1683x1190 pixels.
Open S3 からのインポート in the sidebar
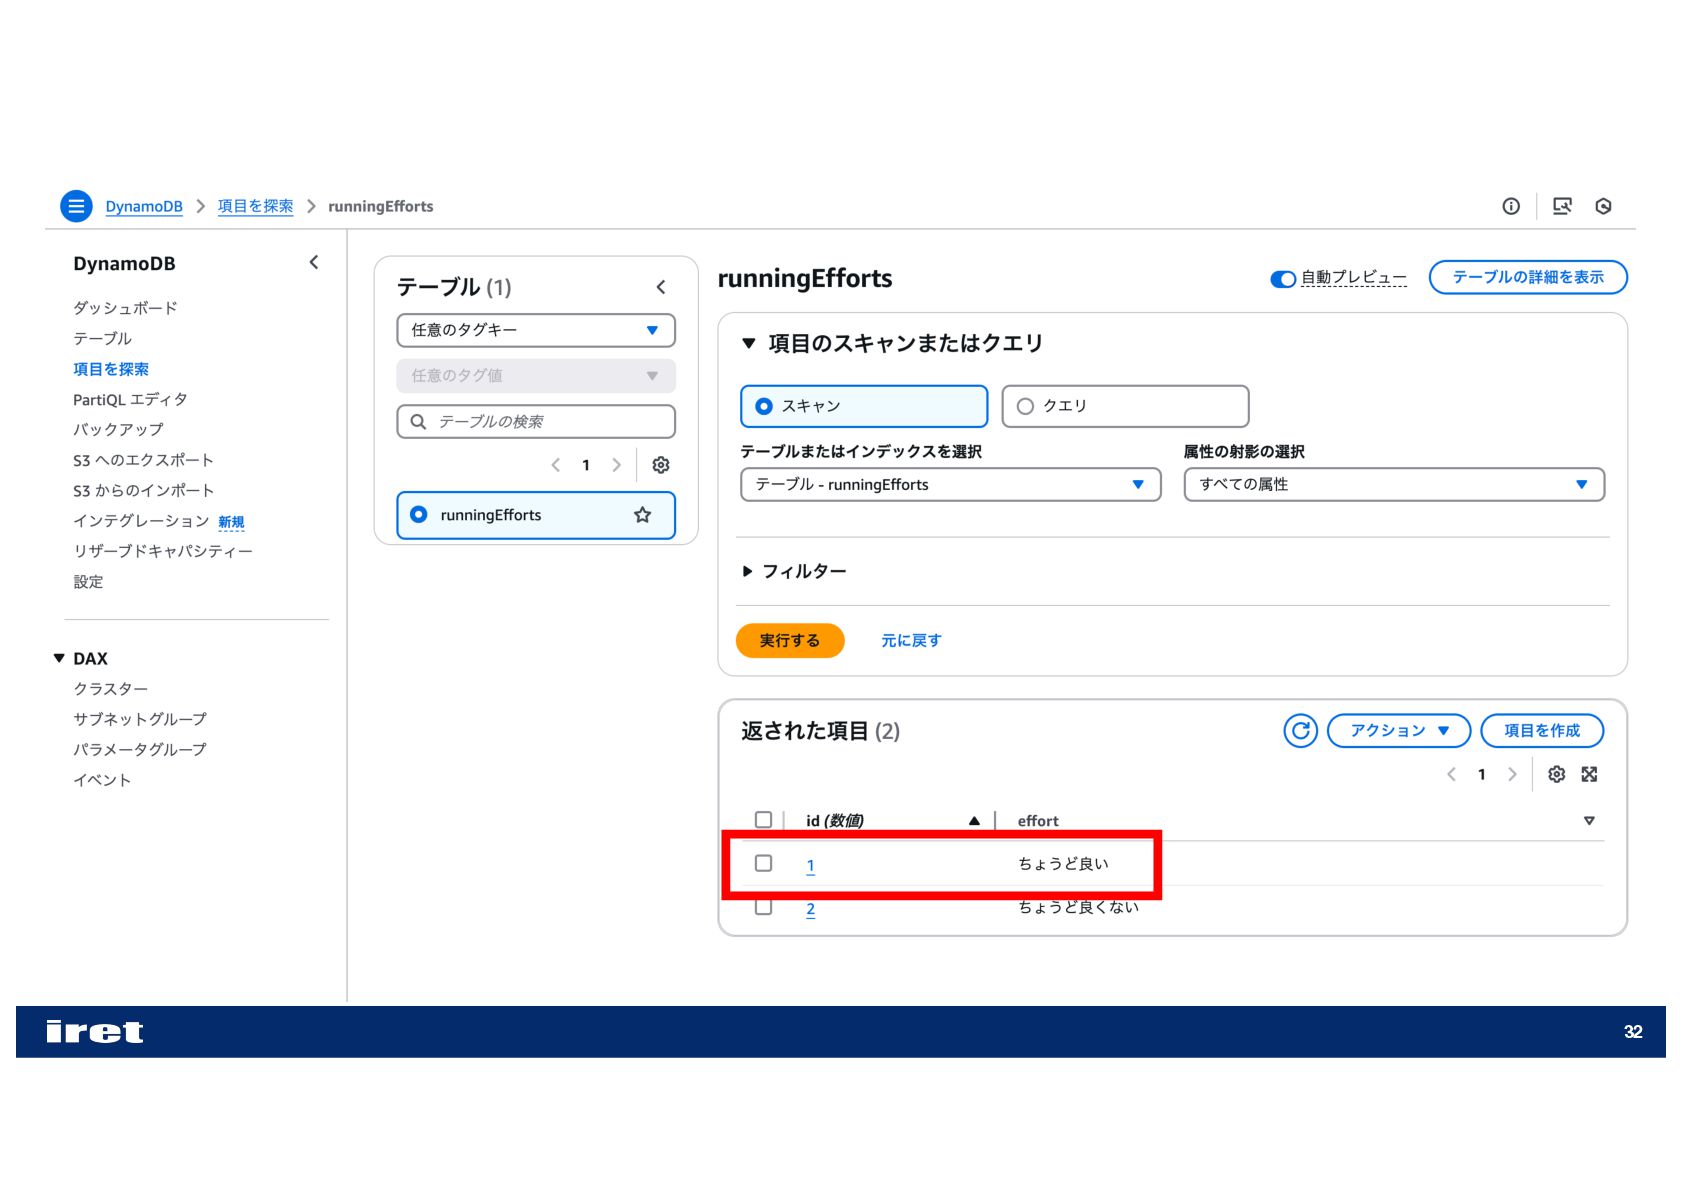[x=143, y=491]
